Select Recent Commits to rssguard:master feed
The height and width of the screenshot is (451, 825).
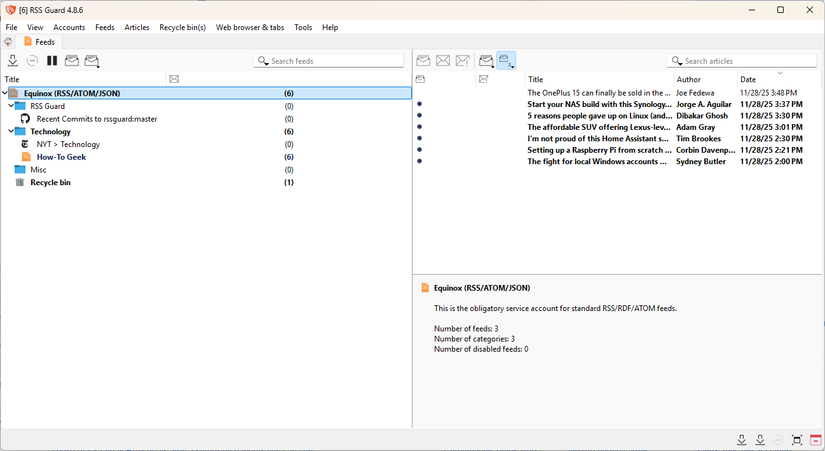[x=97, y=119]
